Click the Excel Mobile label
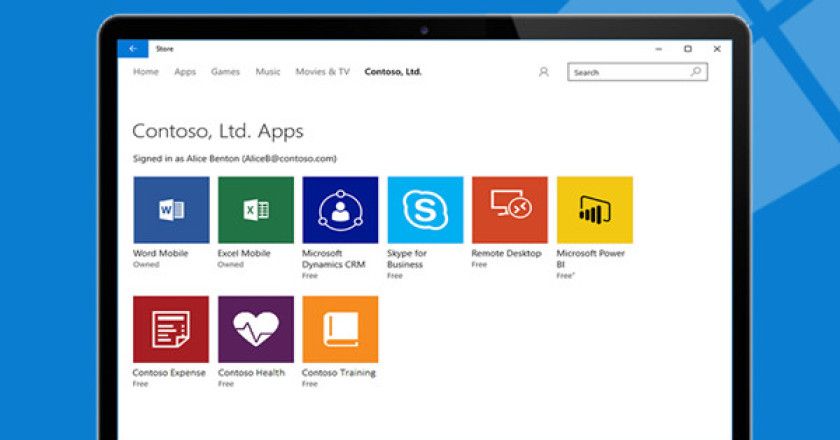Image resolution: width=840 pixels, height=440 pixels. coord(244,253)
